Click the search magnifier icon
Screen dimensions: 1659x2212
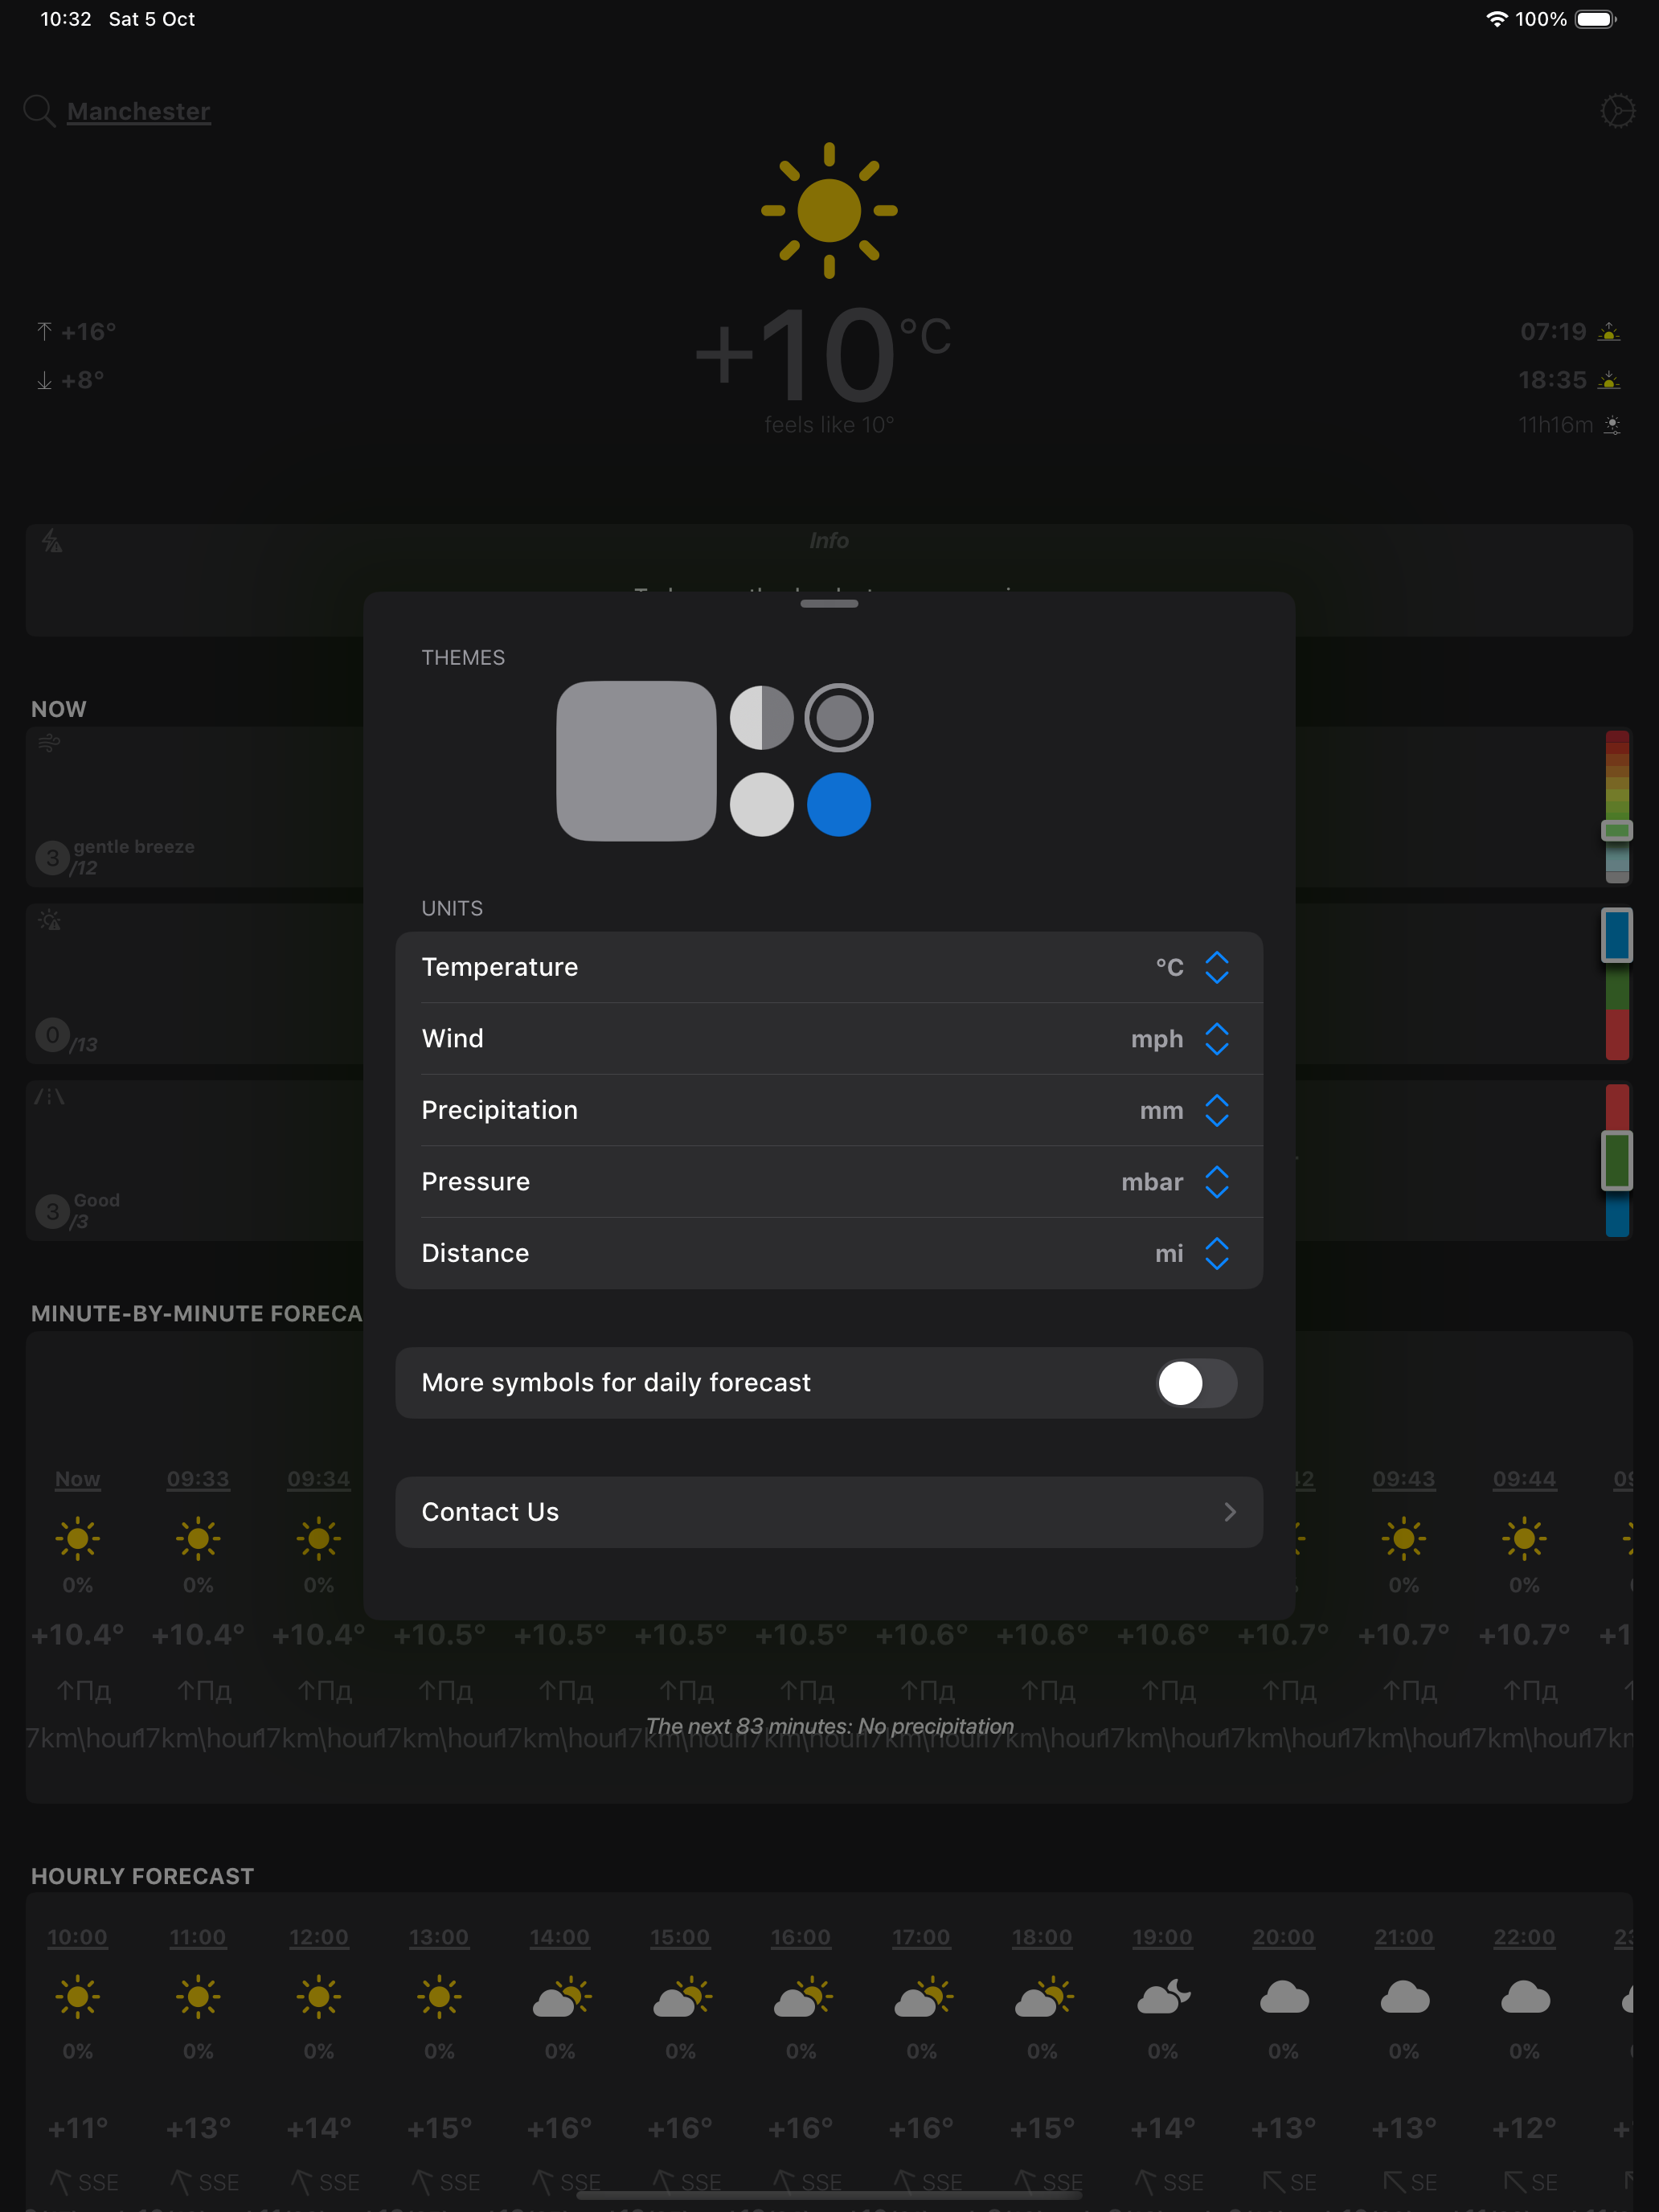pyautogui.click(x=39, y=111)
